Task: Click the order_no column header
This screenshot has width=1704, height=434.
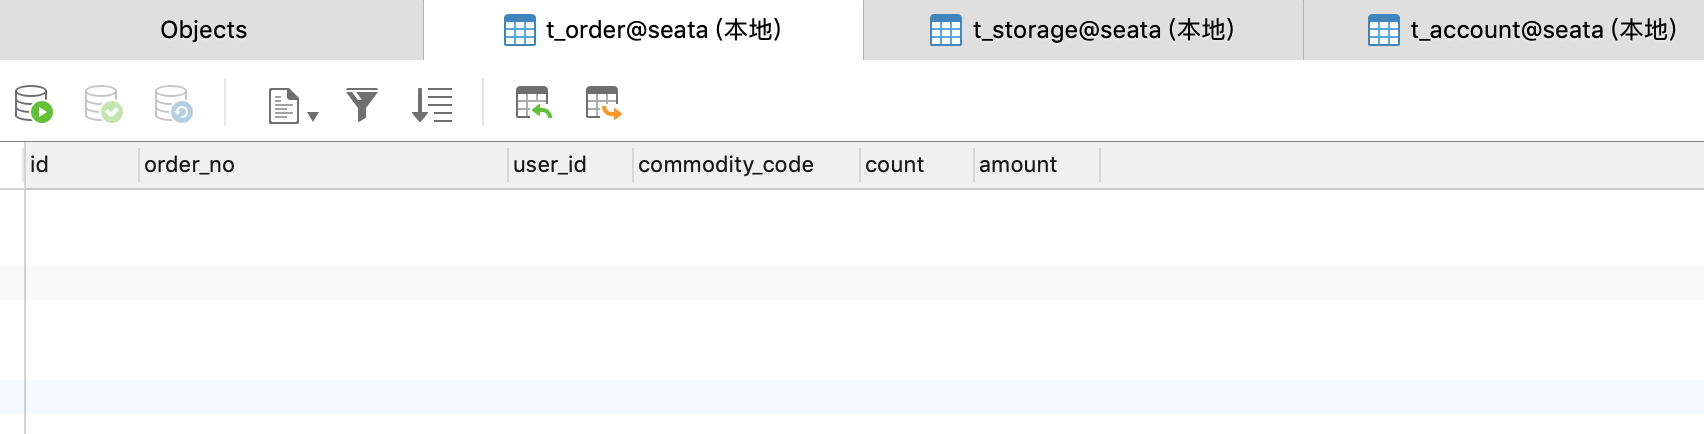Action: (323, 165)
